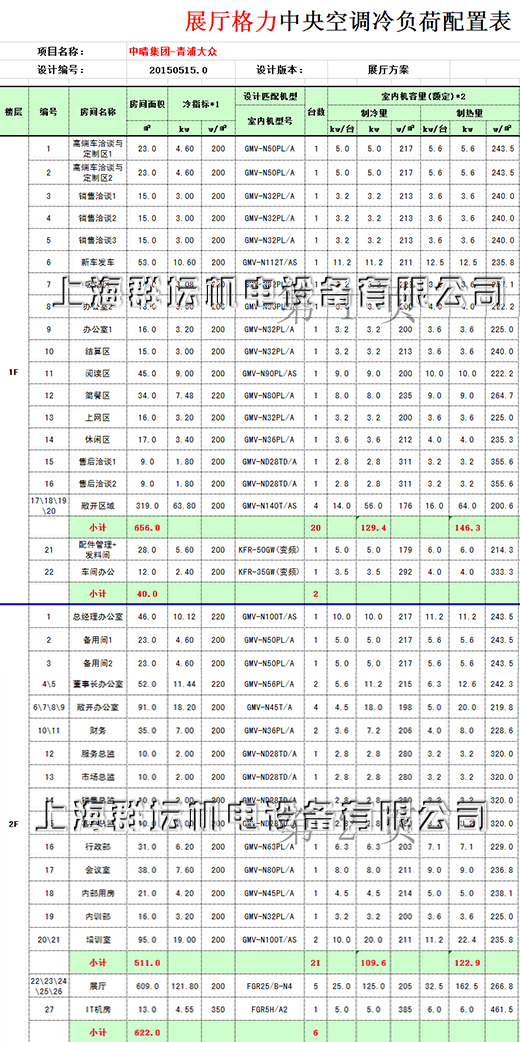Viewport: 520px width, 1042px height.
Task: Select the 房间面积 column header
Action: [x=145, y=105]
